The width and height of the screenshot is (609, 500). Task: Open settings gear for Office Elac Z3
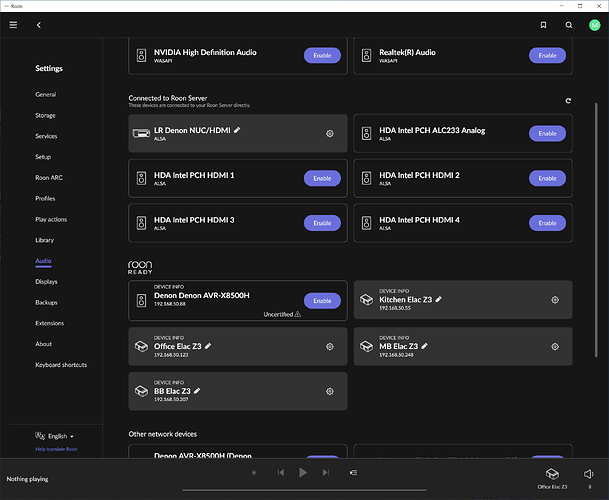click(330, 347)
